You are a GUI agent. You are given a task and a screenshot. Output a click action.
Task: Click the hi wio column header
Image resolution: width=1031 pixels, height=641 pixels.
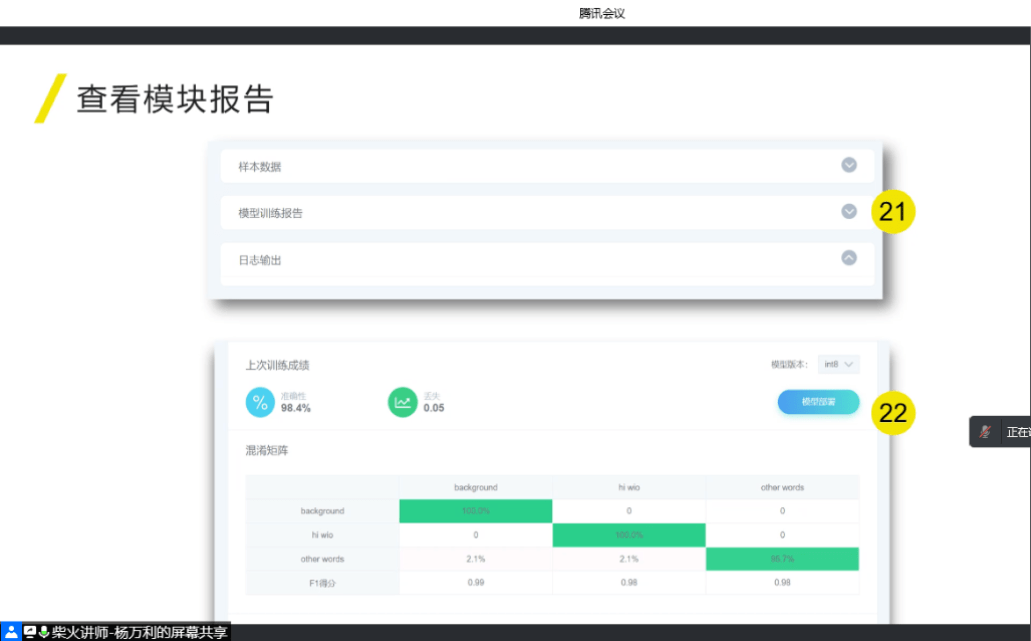coord(629,488)
